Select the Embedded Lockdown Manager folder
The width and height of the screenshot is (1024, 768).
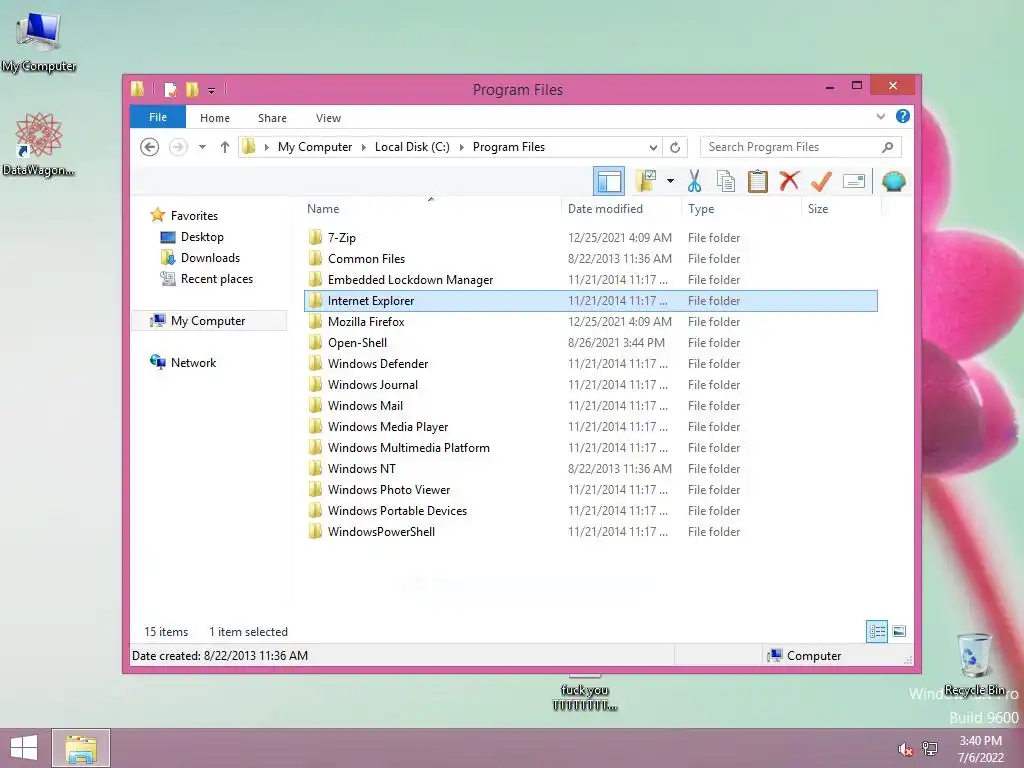[591, 280]
